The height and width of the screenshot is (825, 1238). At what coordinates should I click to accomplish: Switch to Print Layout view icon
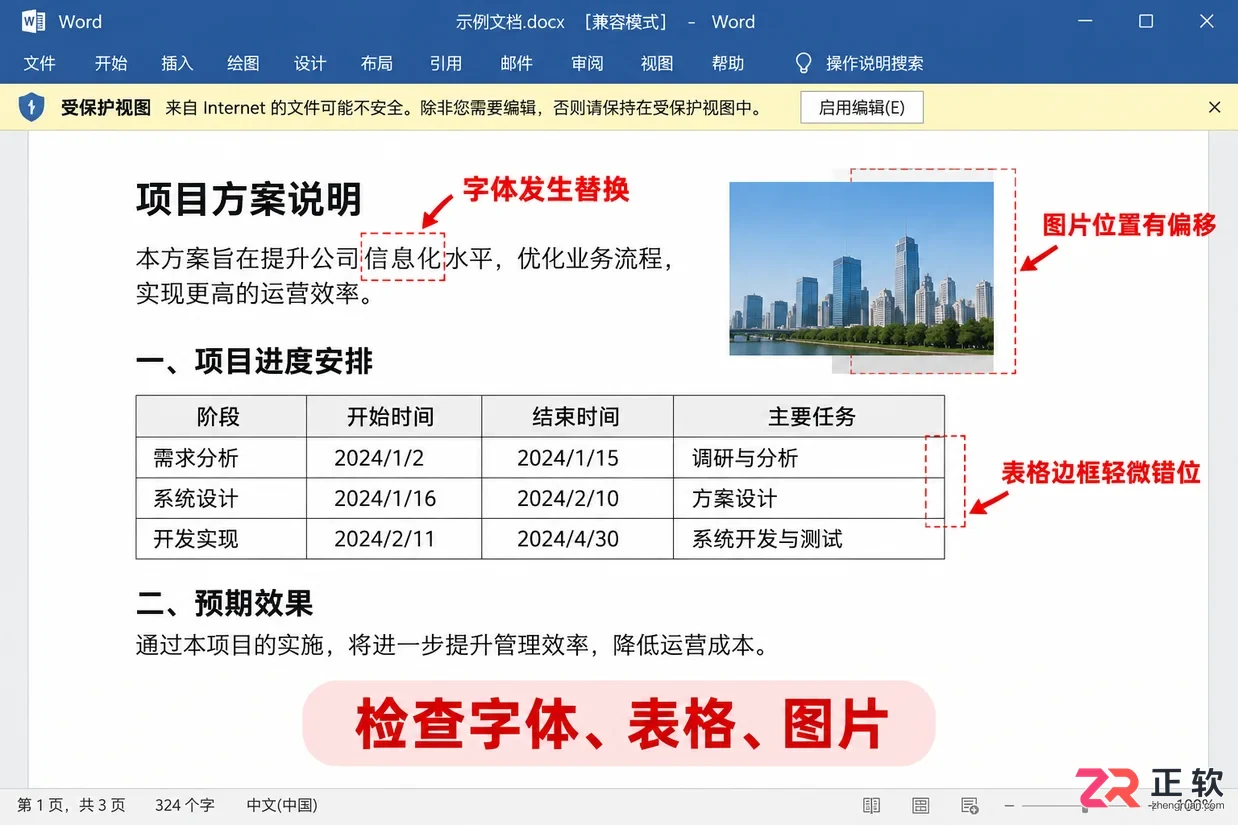[920, 805]
